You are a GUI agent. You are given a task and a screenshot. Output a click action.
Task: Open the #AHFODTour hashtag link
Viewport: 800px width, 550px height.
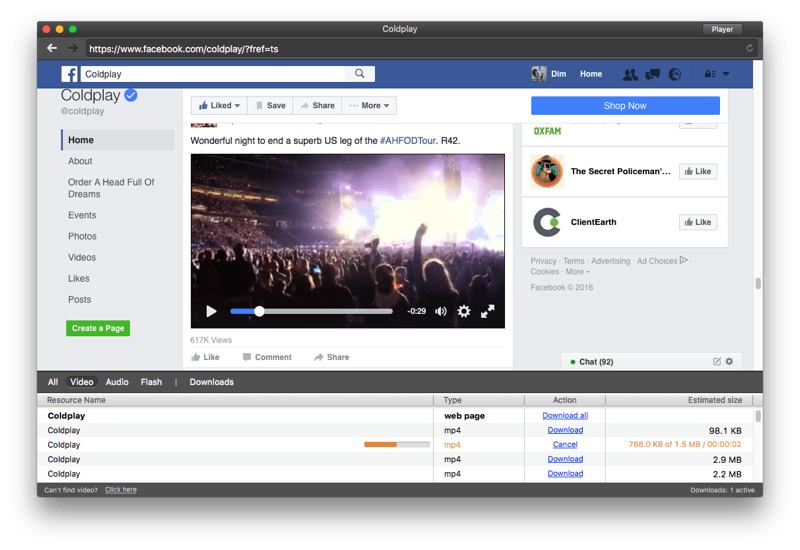tap(408, 140)
